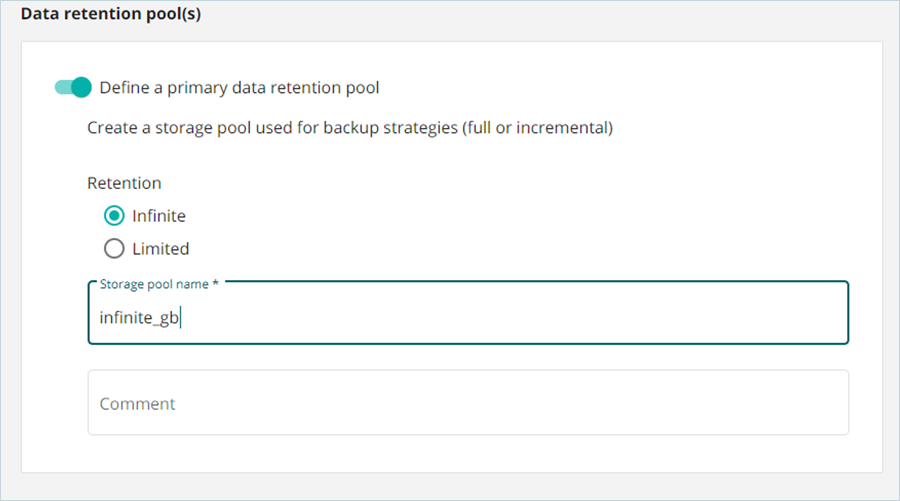Click the "Define a primary data retention pool" label

[239, 87]
